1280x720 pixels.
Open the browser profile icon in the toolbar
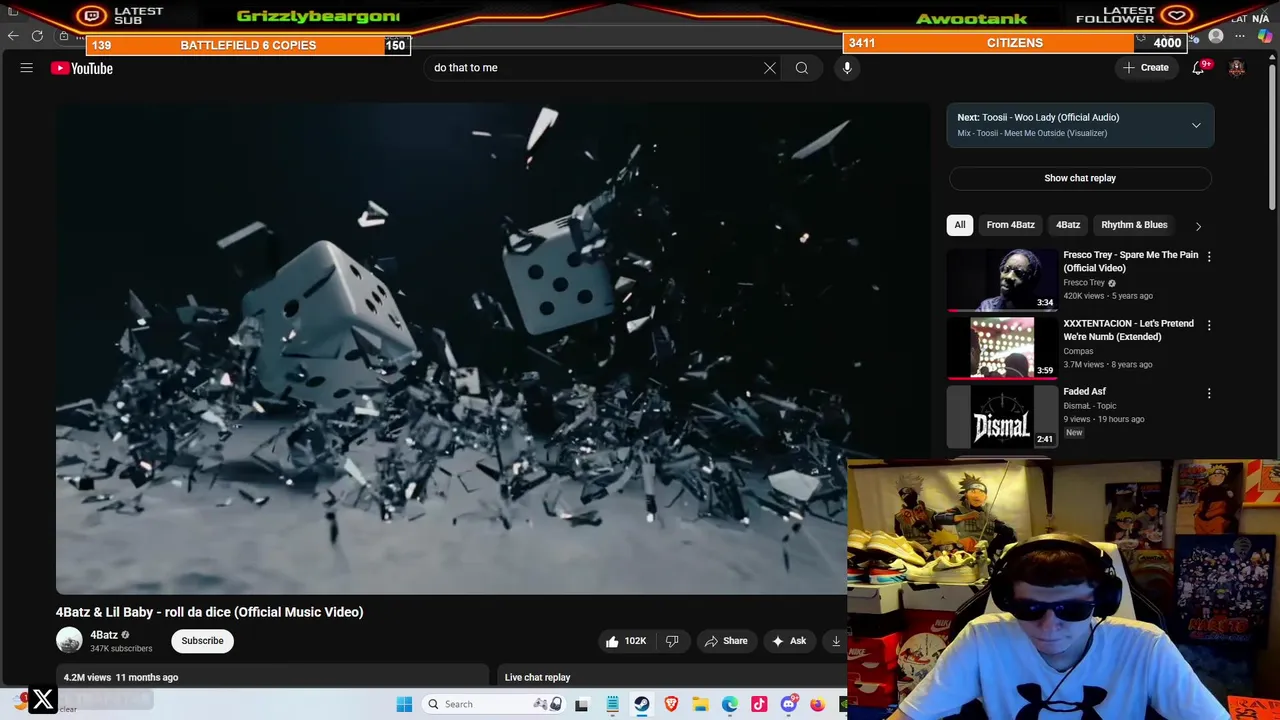(x=1216, y=37)
